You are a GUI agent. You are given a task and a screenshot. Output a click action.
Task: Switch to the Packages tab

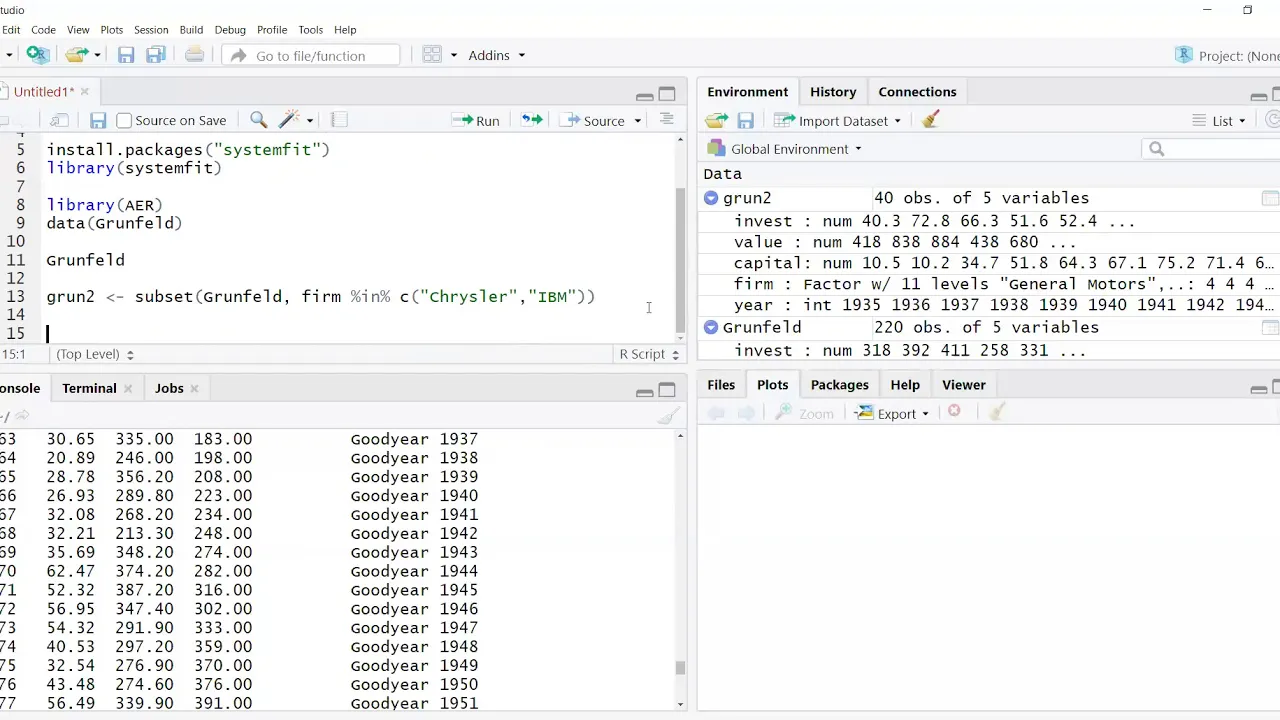839,384
